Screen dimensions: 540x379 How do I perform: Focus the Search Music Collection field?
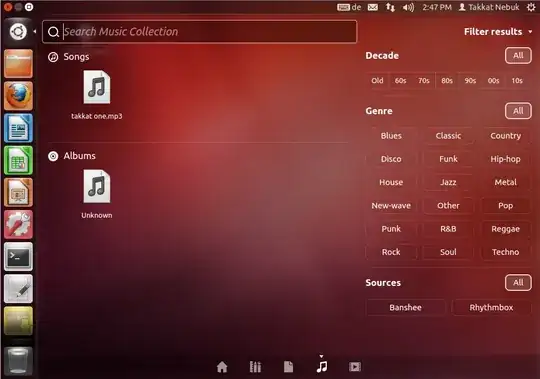point(199,32)
